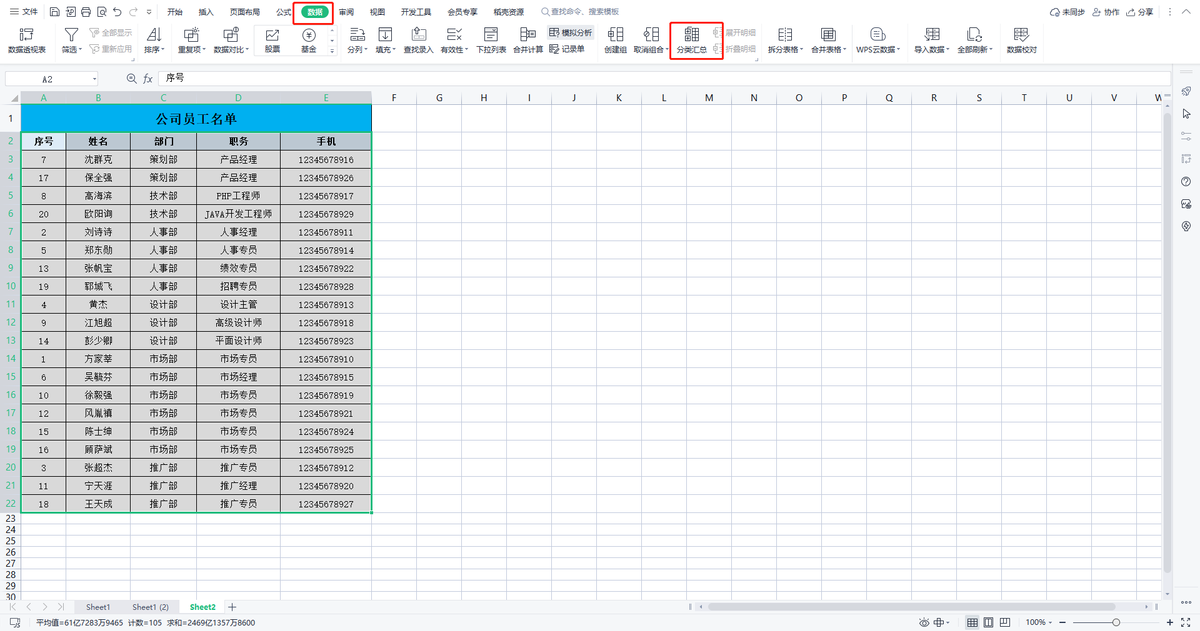Image resolution: width=1200 pixels, height=631 pixels.
Task: Click 导入数据 import data icon
Action: point(931,35)
